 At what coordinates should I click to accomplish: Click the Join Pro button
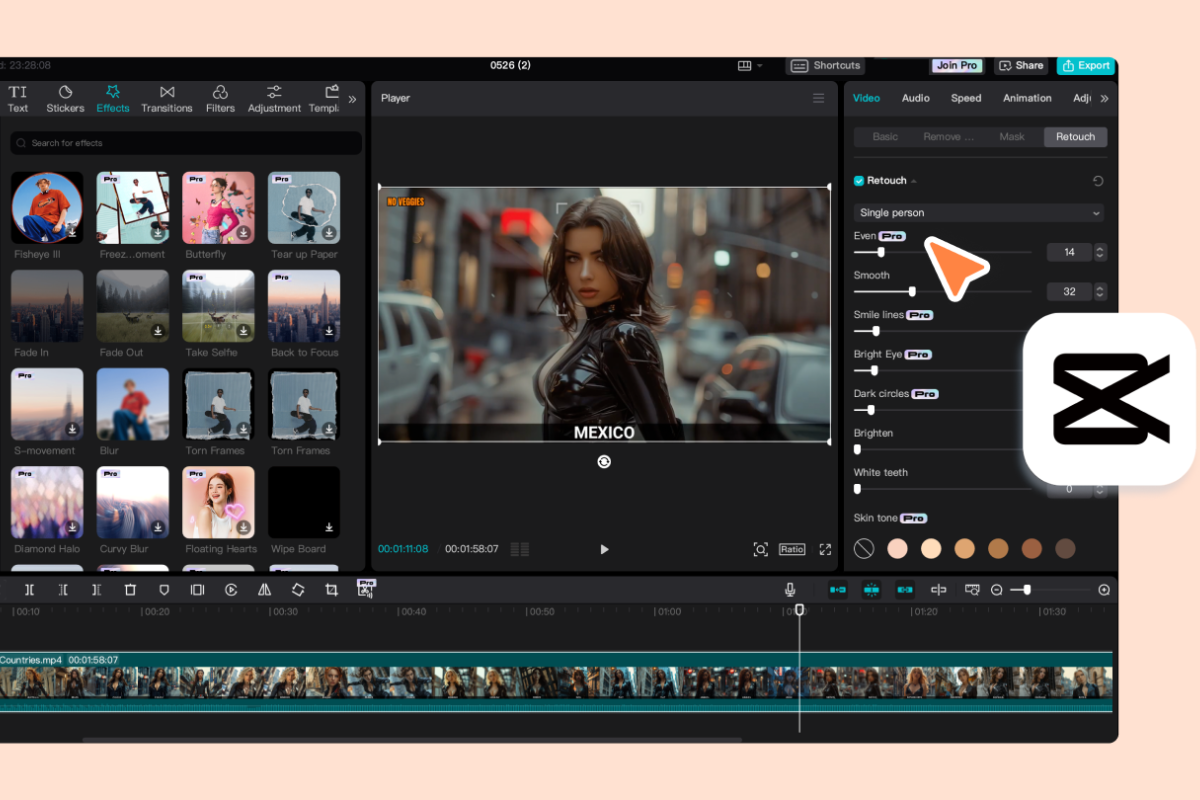[957, 66]
